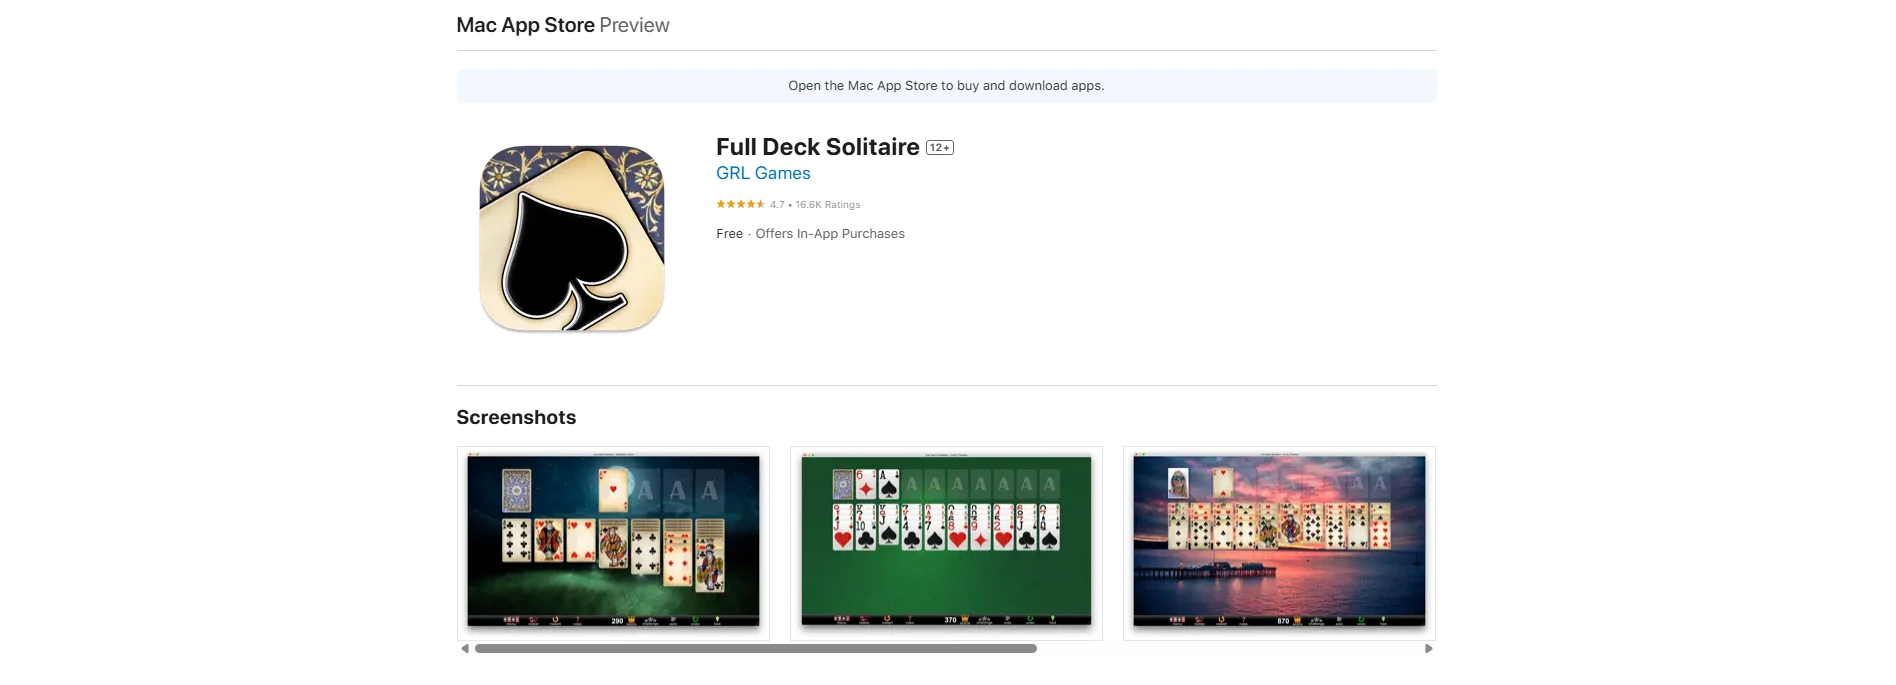Click the Mac App Store header link
The height and width of the screenshot is (685, 1896).
pos(525,25)
